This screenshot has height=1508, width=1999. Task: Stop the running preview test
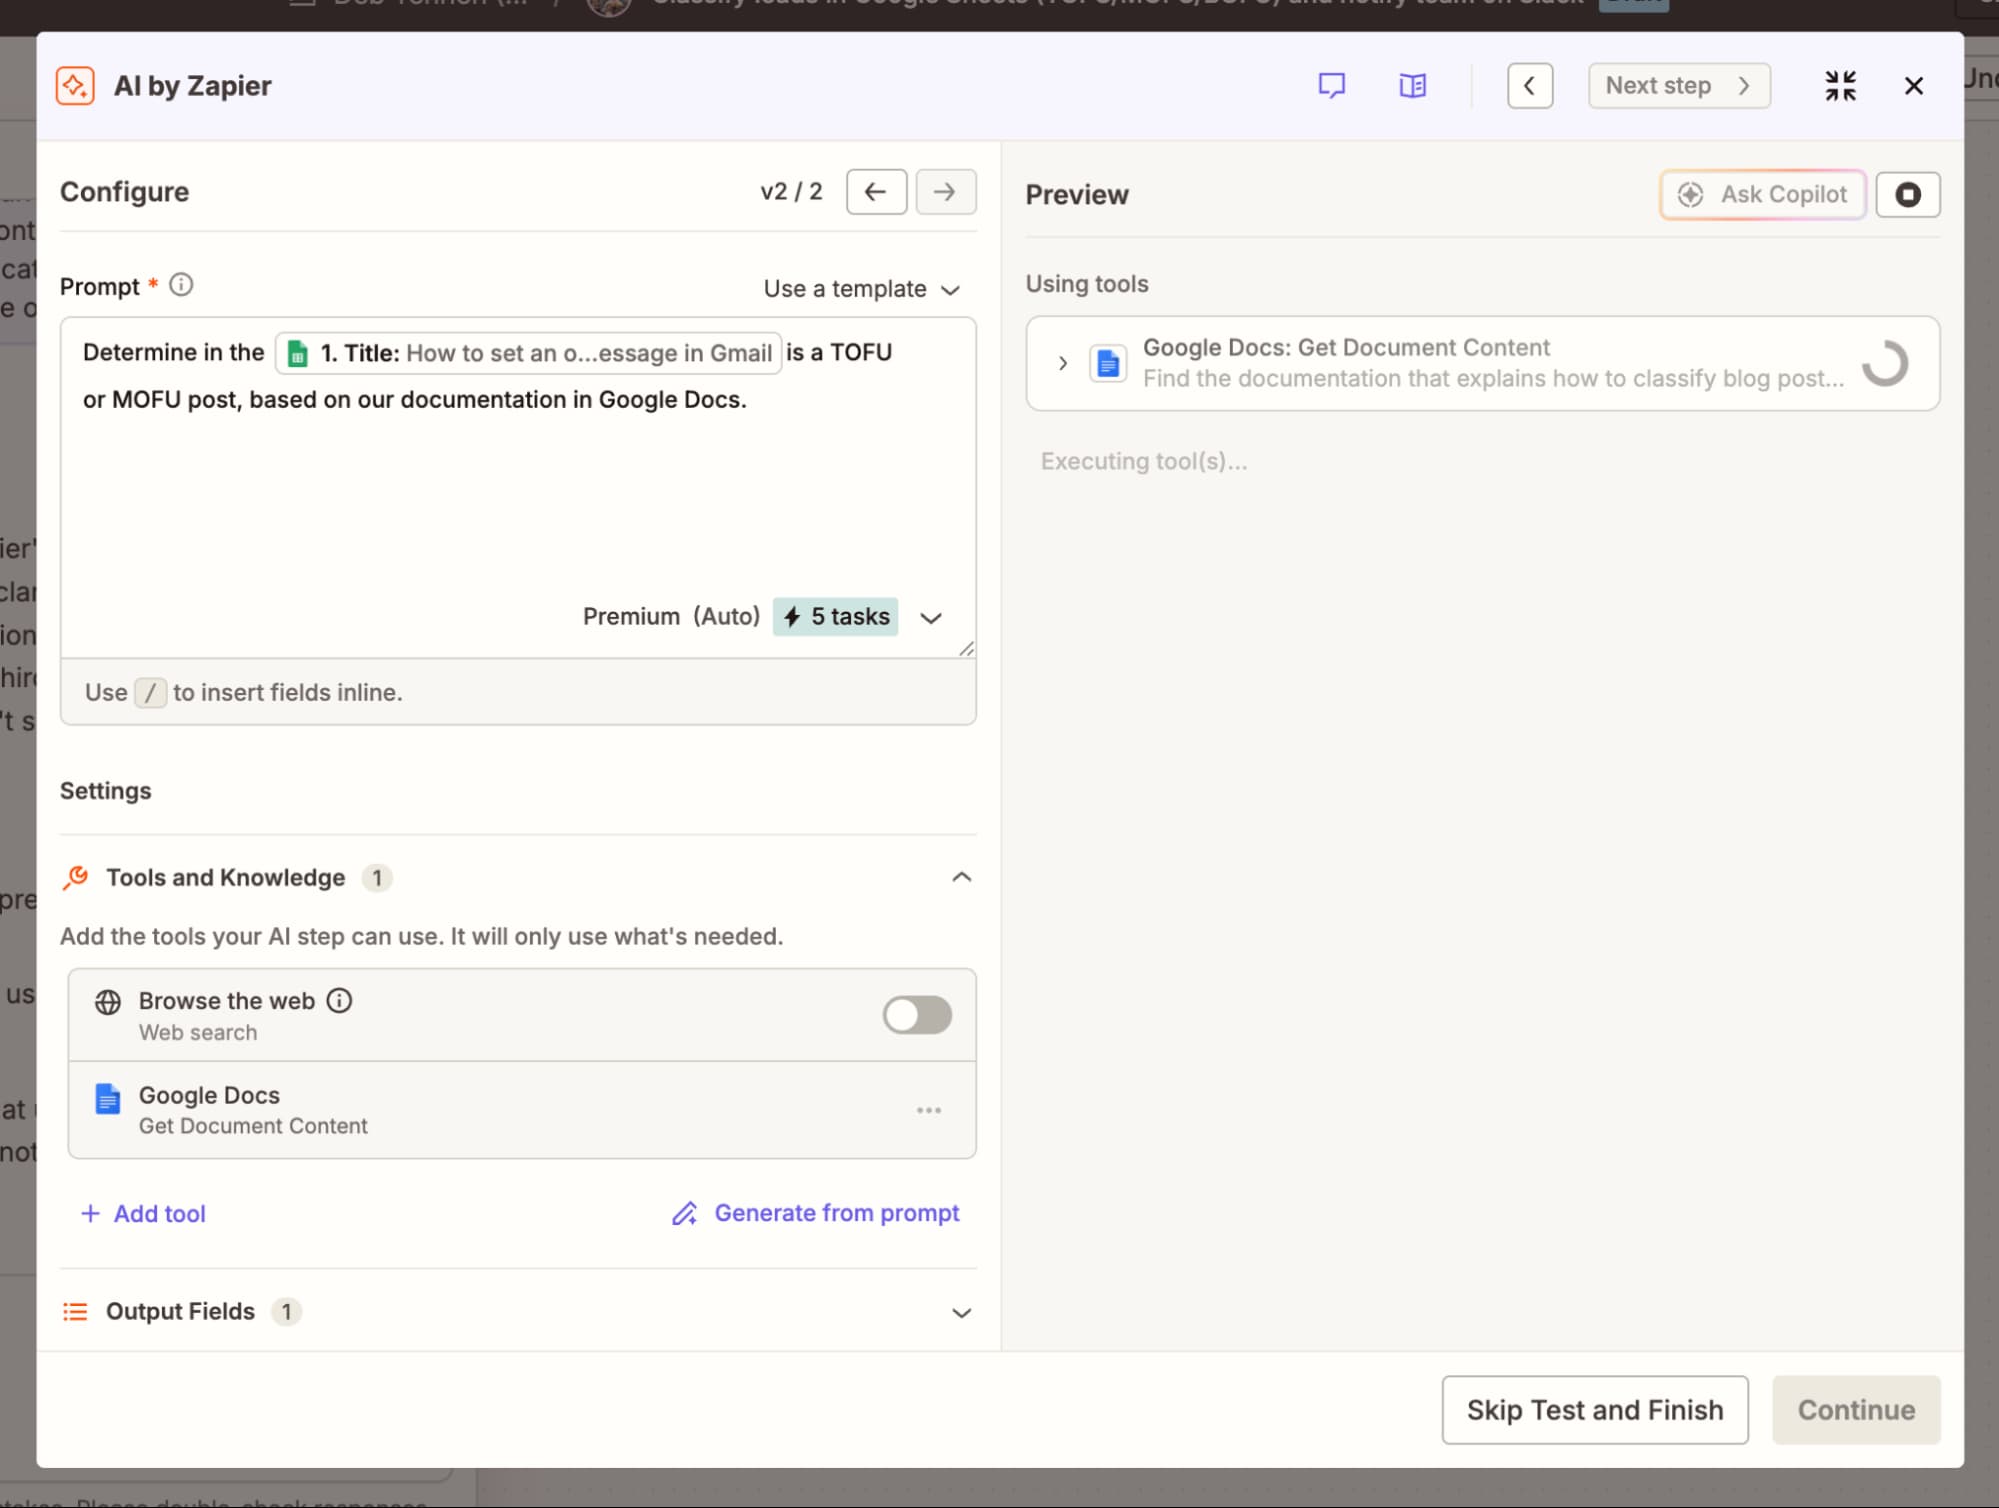[x=1907, y=194]
